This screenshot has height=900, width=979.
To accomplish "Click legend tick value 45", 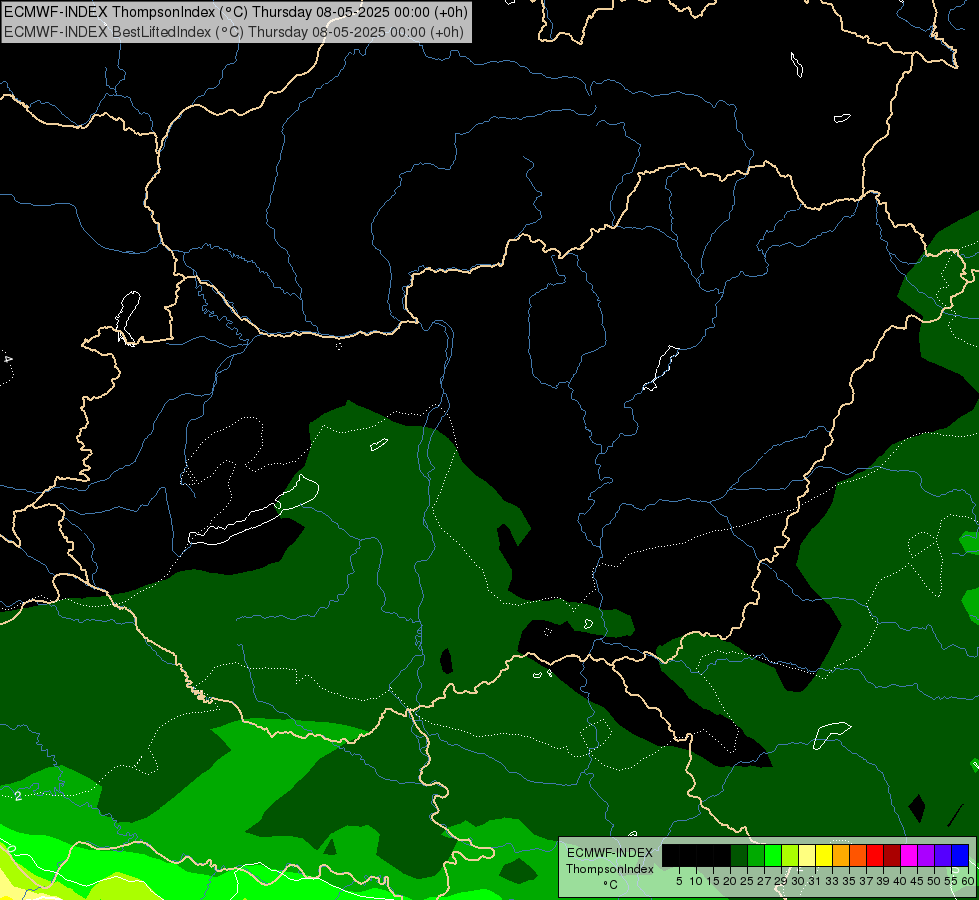I will click(917, 881).
